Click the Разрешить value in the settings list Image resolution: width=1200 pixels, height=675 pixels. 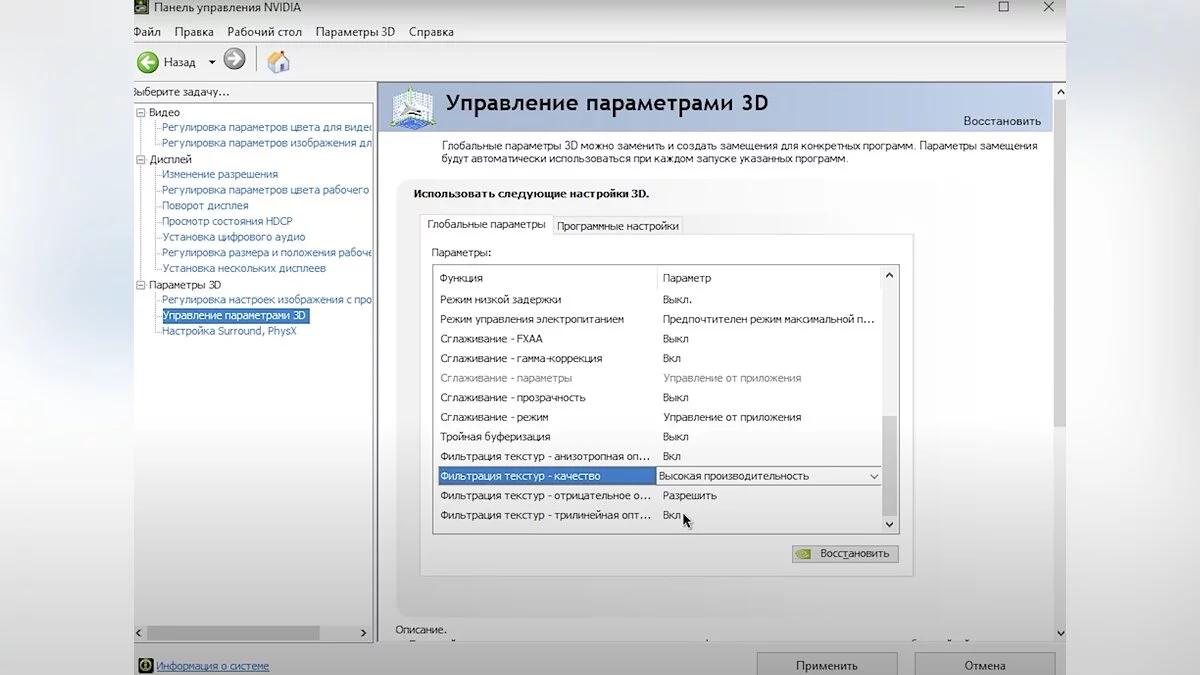[690, 496]
